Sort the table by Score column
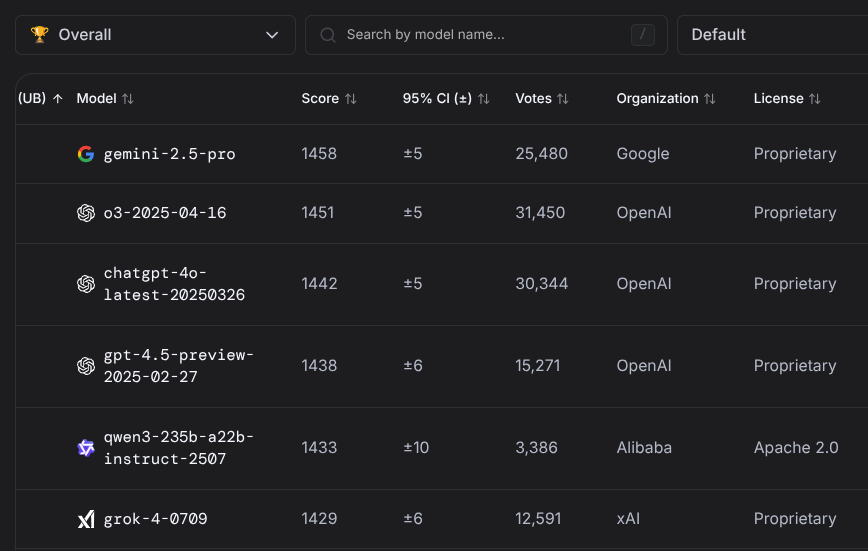Viewport: 868px width, 551px height. click(329, 99)
